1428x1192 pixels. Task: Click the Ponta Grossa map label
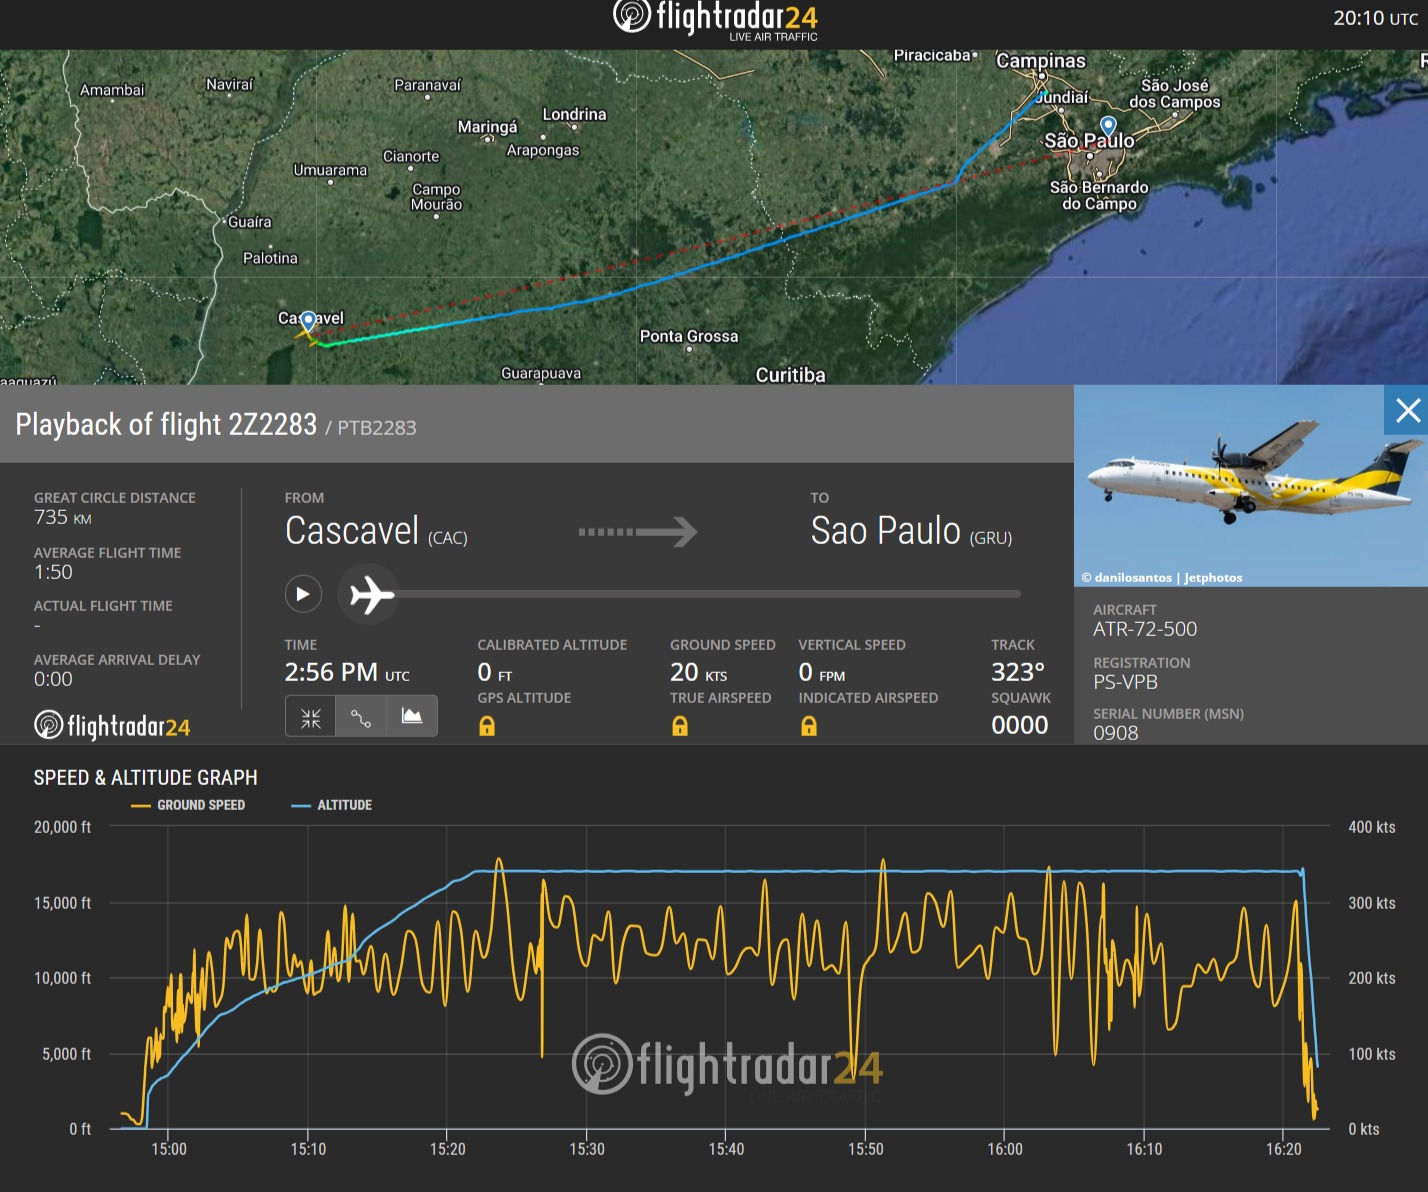pos(689,336)
